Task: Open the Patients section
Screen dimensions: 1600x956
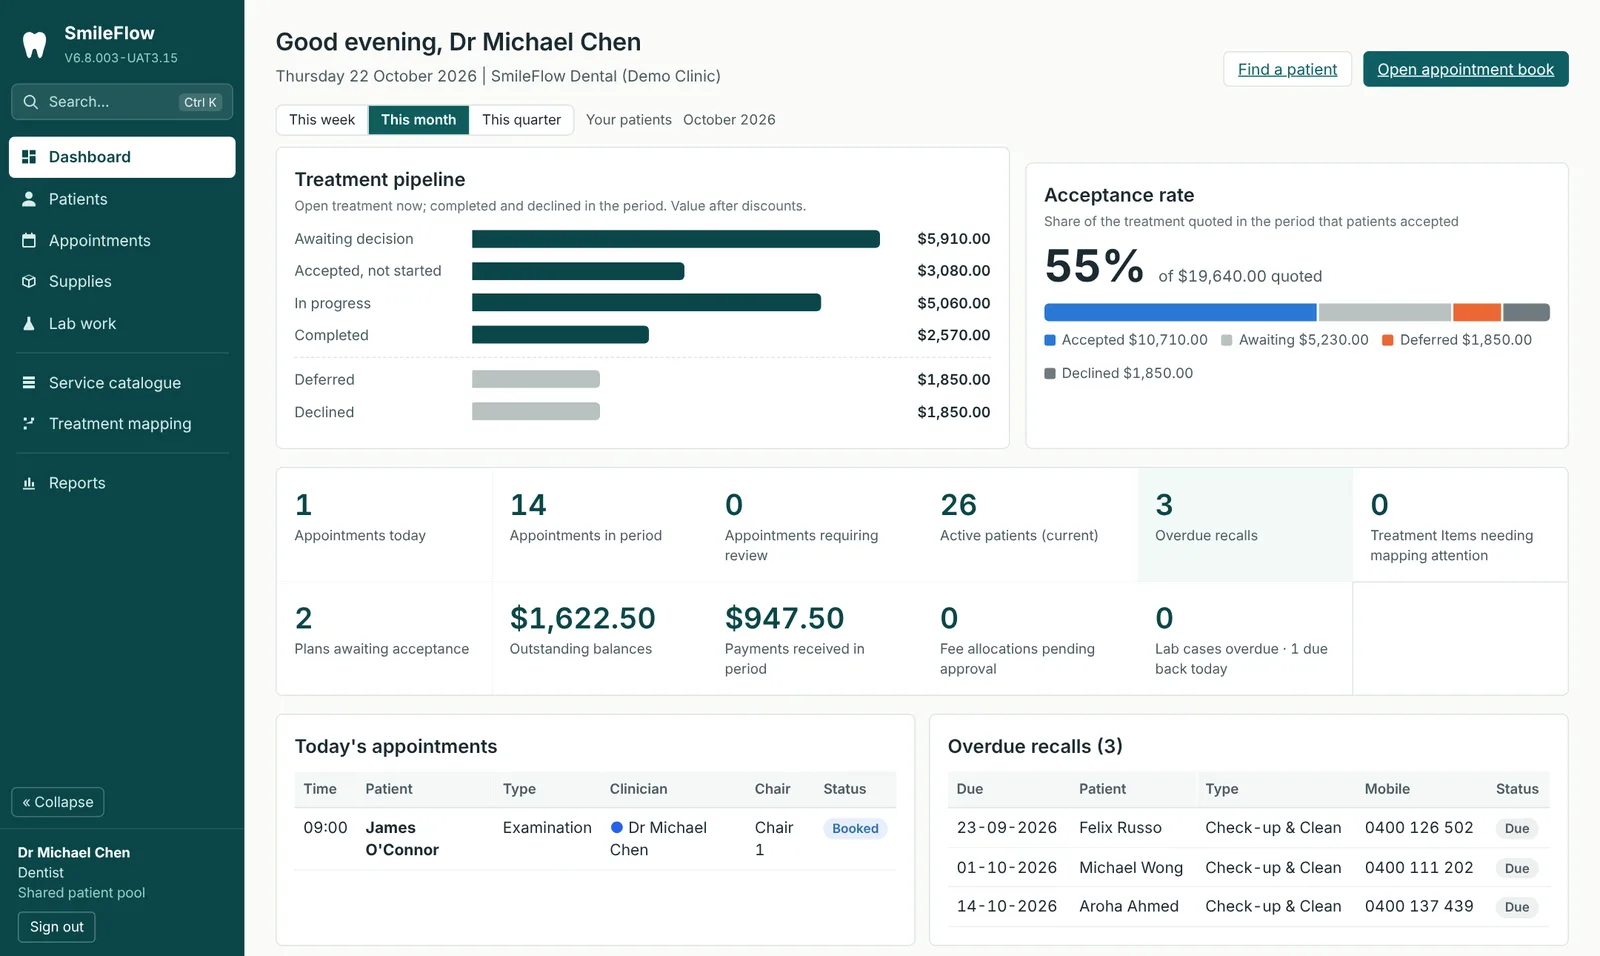Action: [x=122, y=199]
